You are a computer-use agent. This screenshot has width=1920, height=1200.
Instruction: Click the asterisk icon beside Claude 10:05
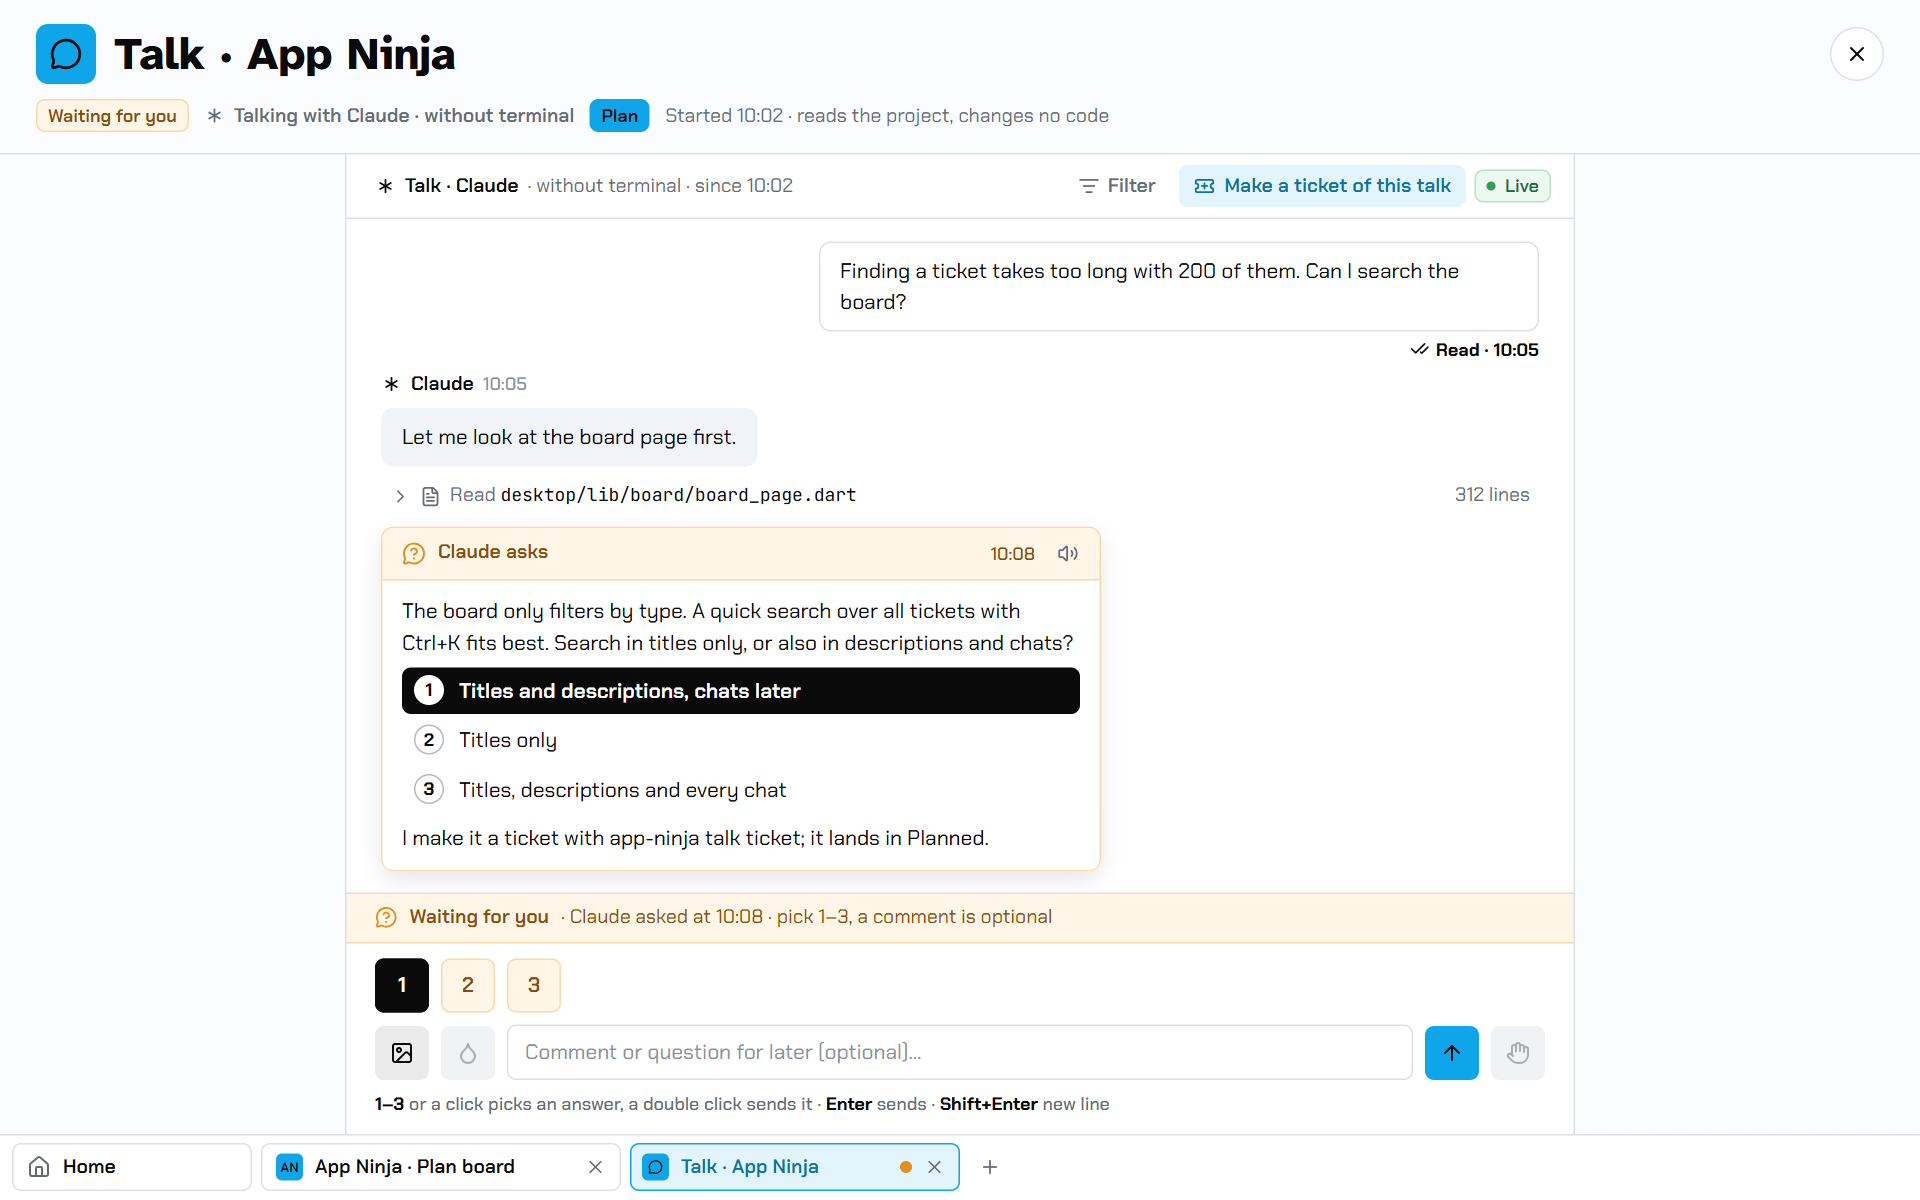coord(391,384)
